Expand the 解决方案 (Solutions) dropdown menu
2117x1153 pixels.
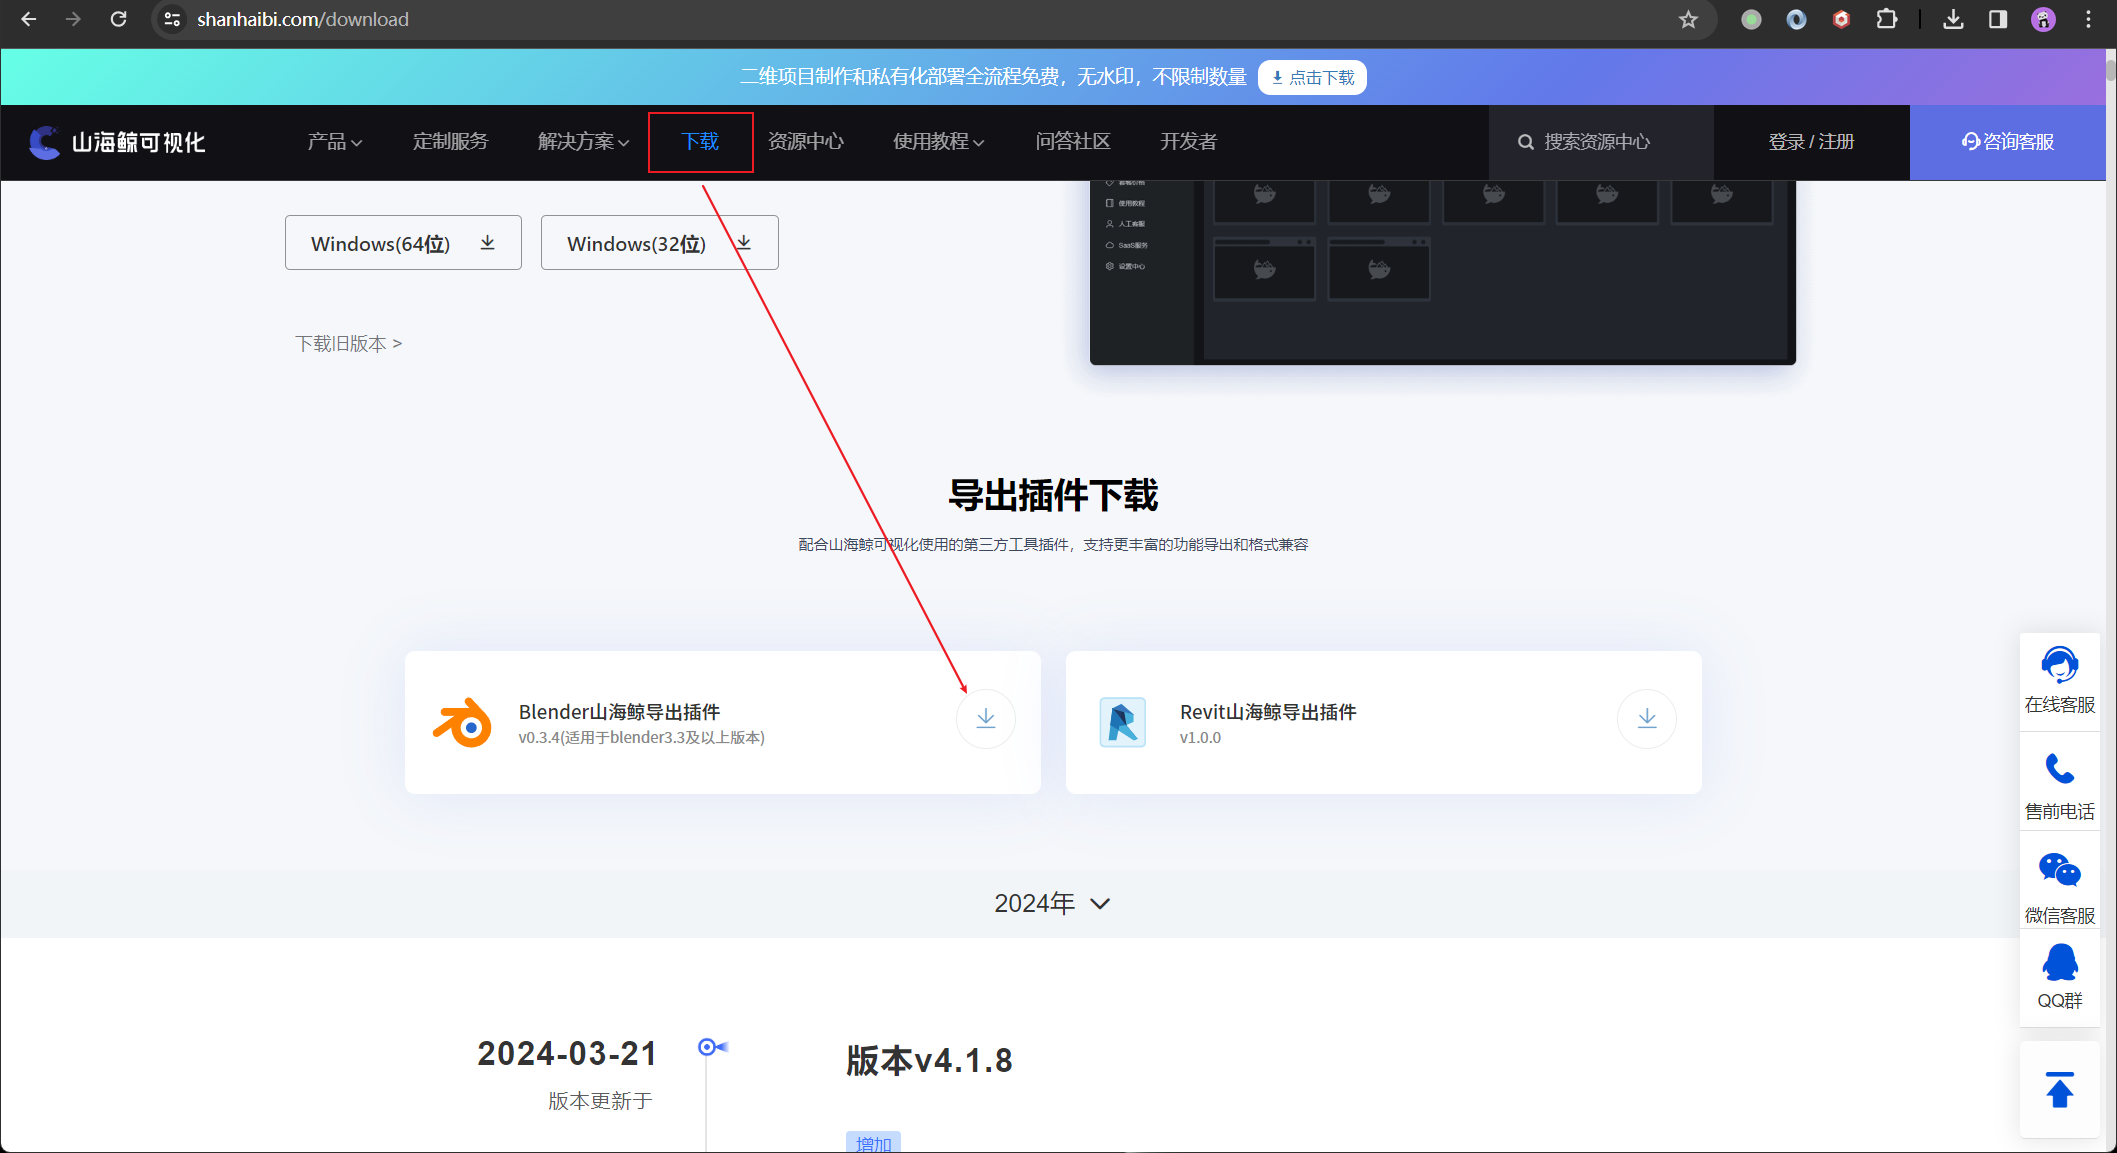[x=583, y=142]
